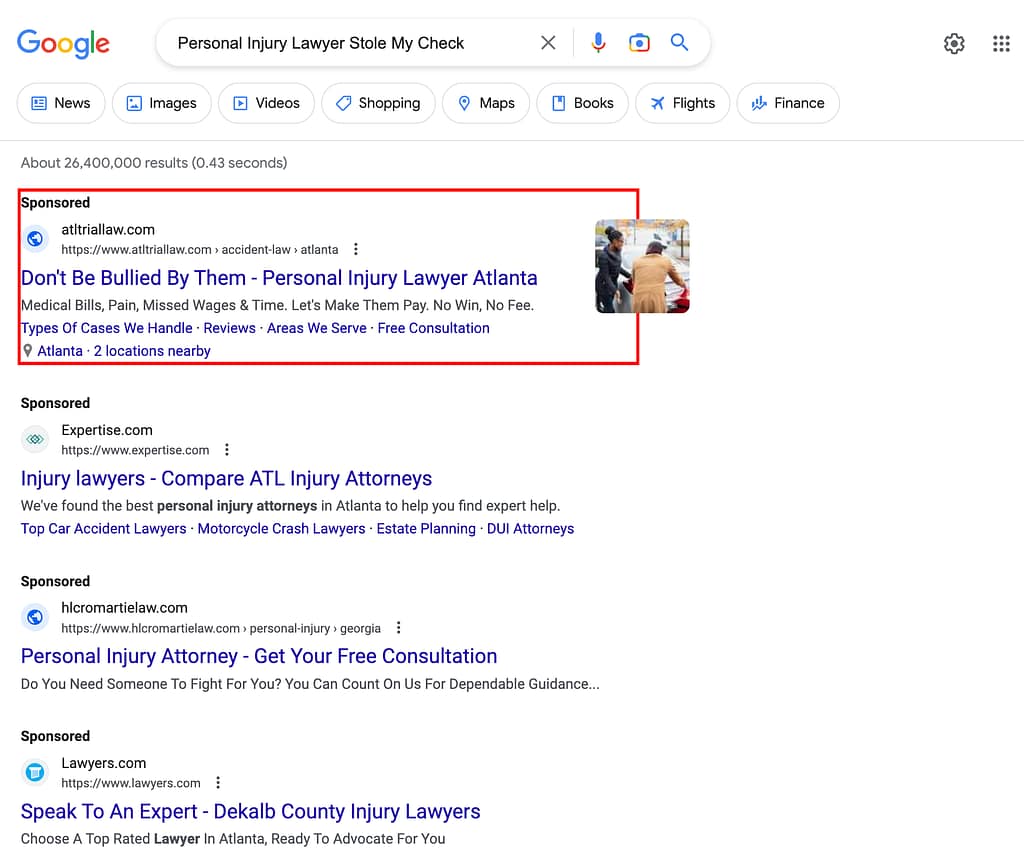Screen dimensions: 1024x863
Task: Open 'DUI Attorneys' sitelink
Action: point(530,529)
